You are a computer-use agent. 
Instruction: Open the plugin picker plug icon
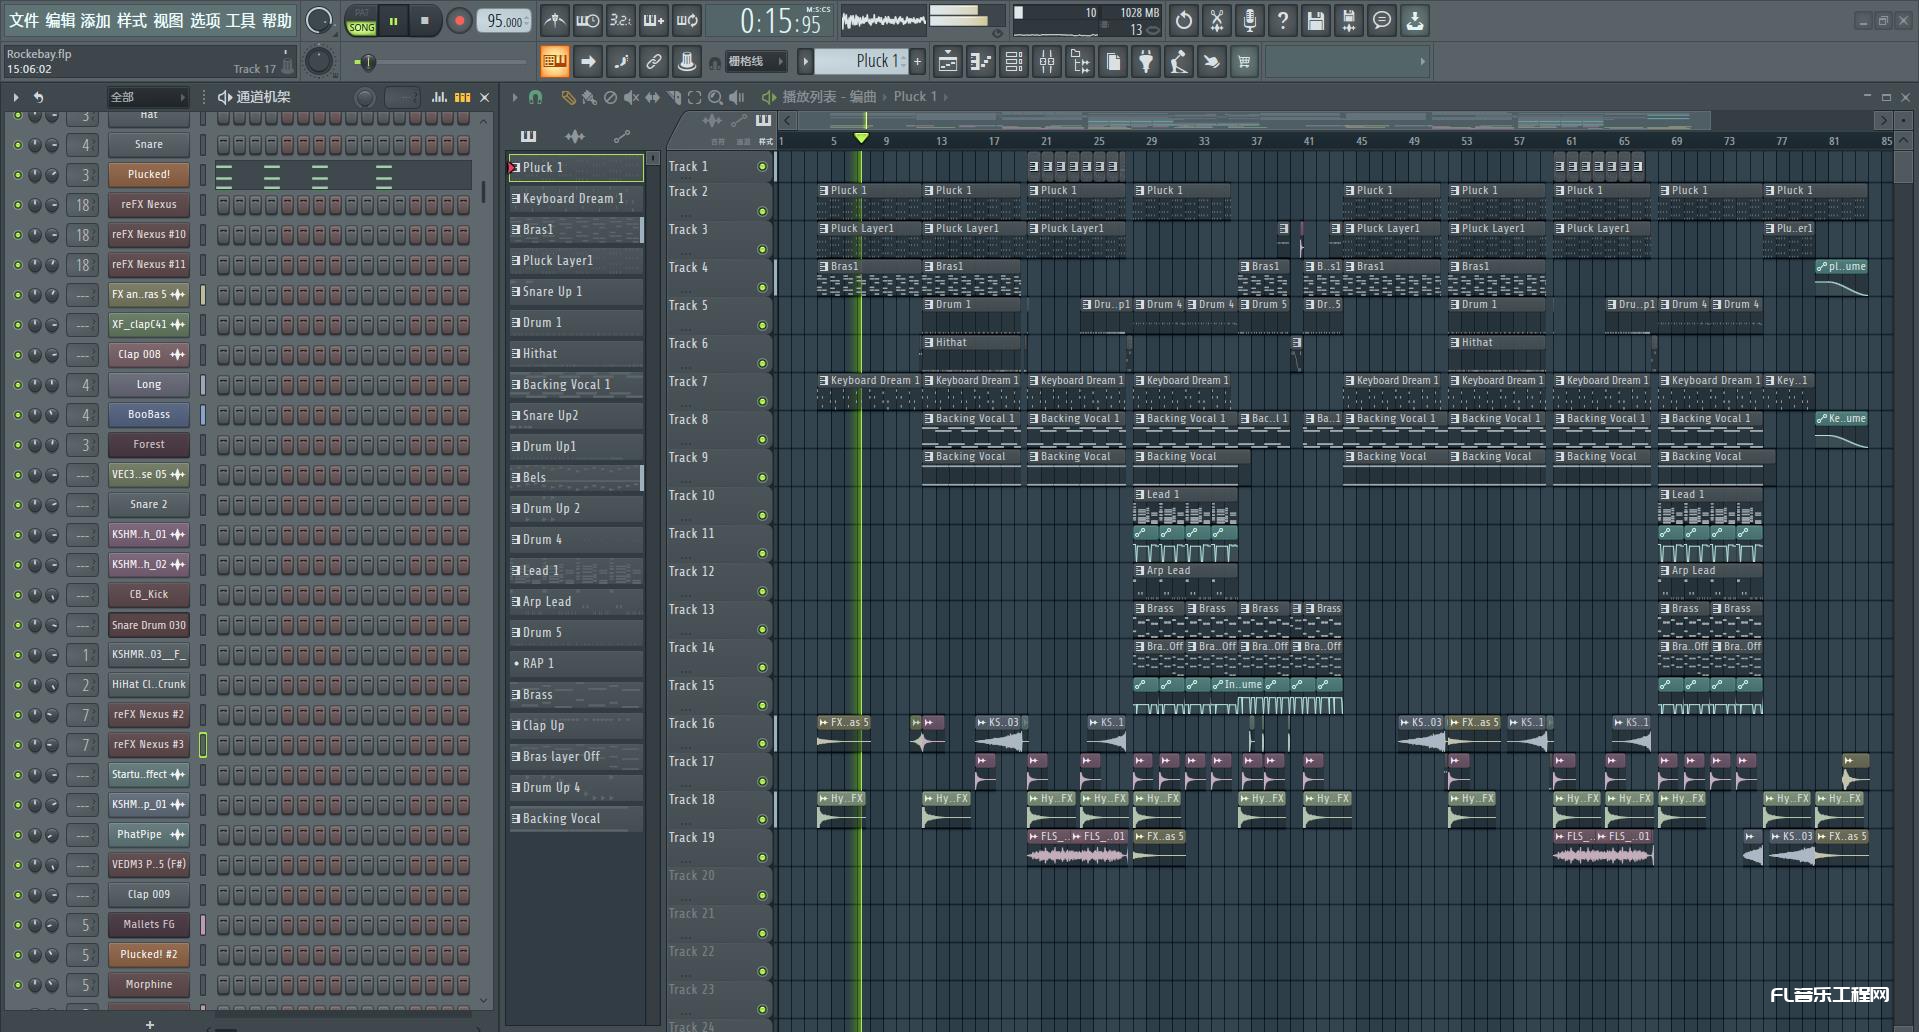click(1146, 62)
